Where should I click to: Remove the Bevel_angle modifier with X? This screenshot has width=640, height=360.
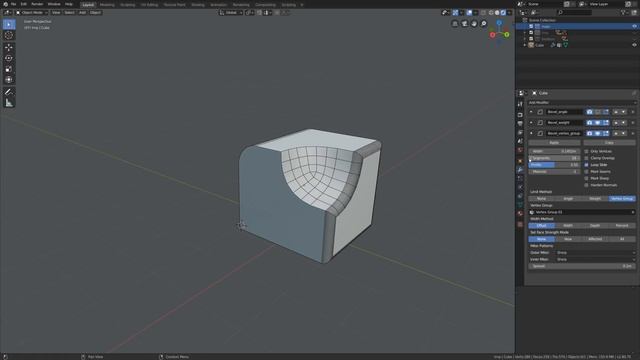[x=633, y=112]
